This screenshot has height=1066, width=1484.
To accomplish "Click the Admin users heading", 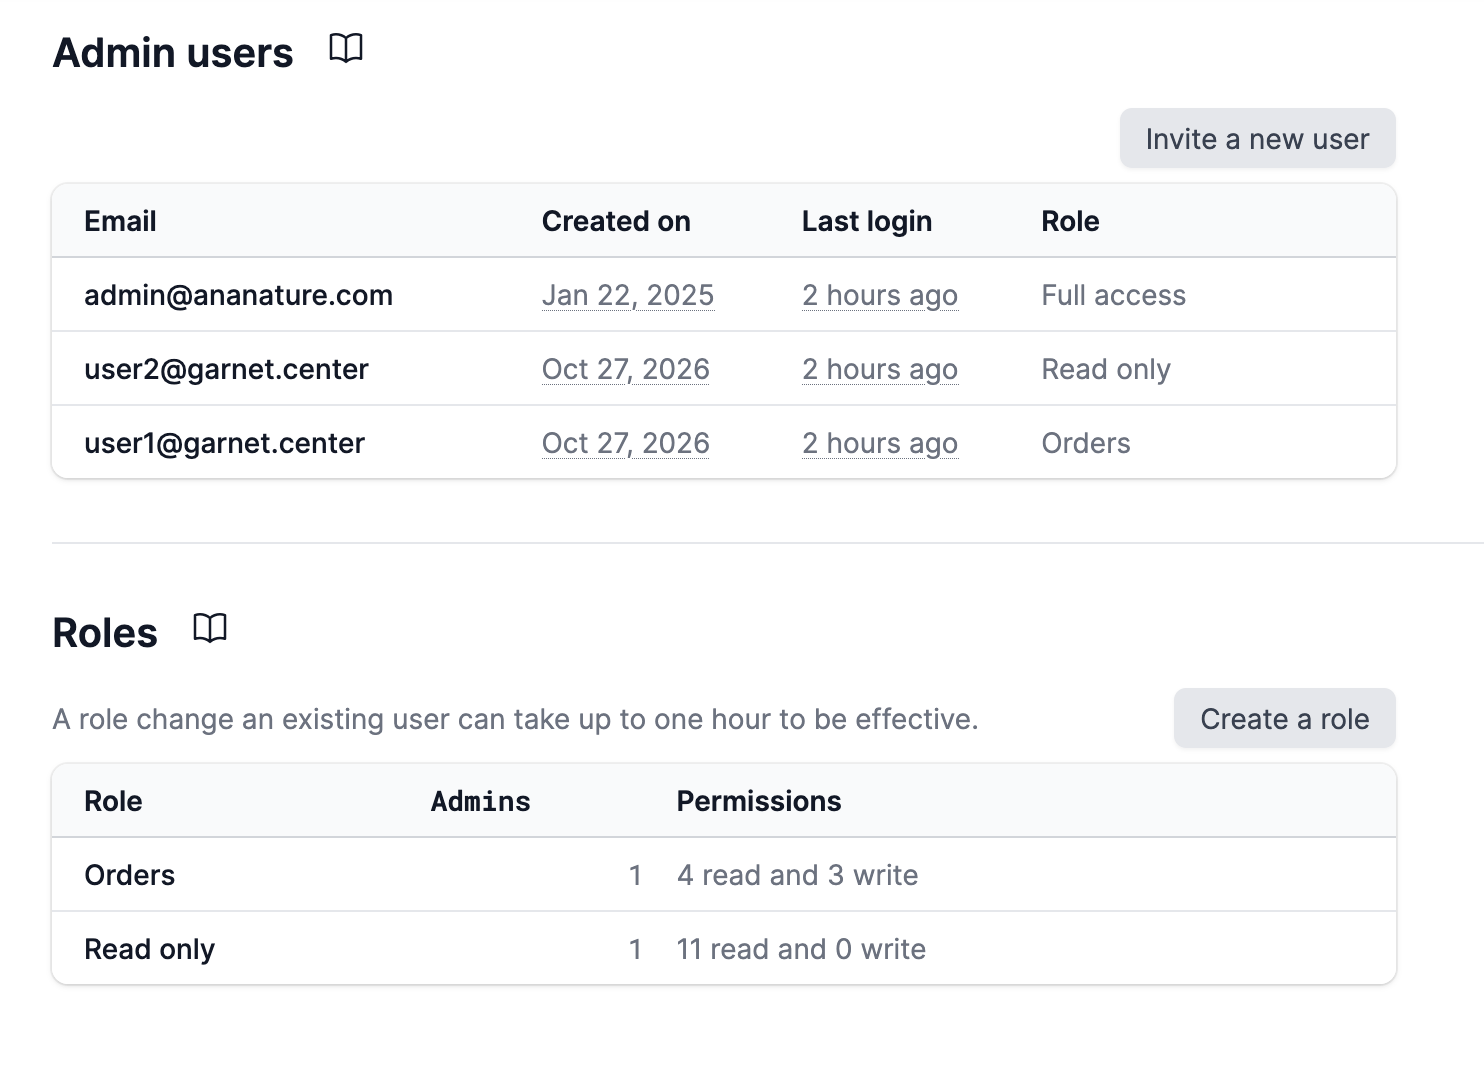I will (x=173, y=52).
